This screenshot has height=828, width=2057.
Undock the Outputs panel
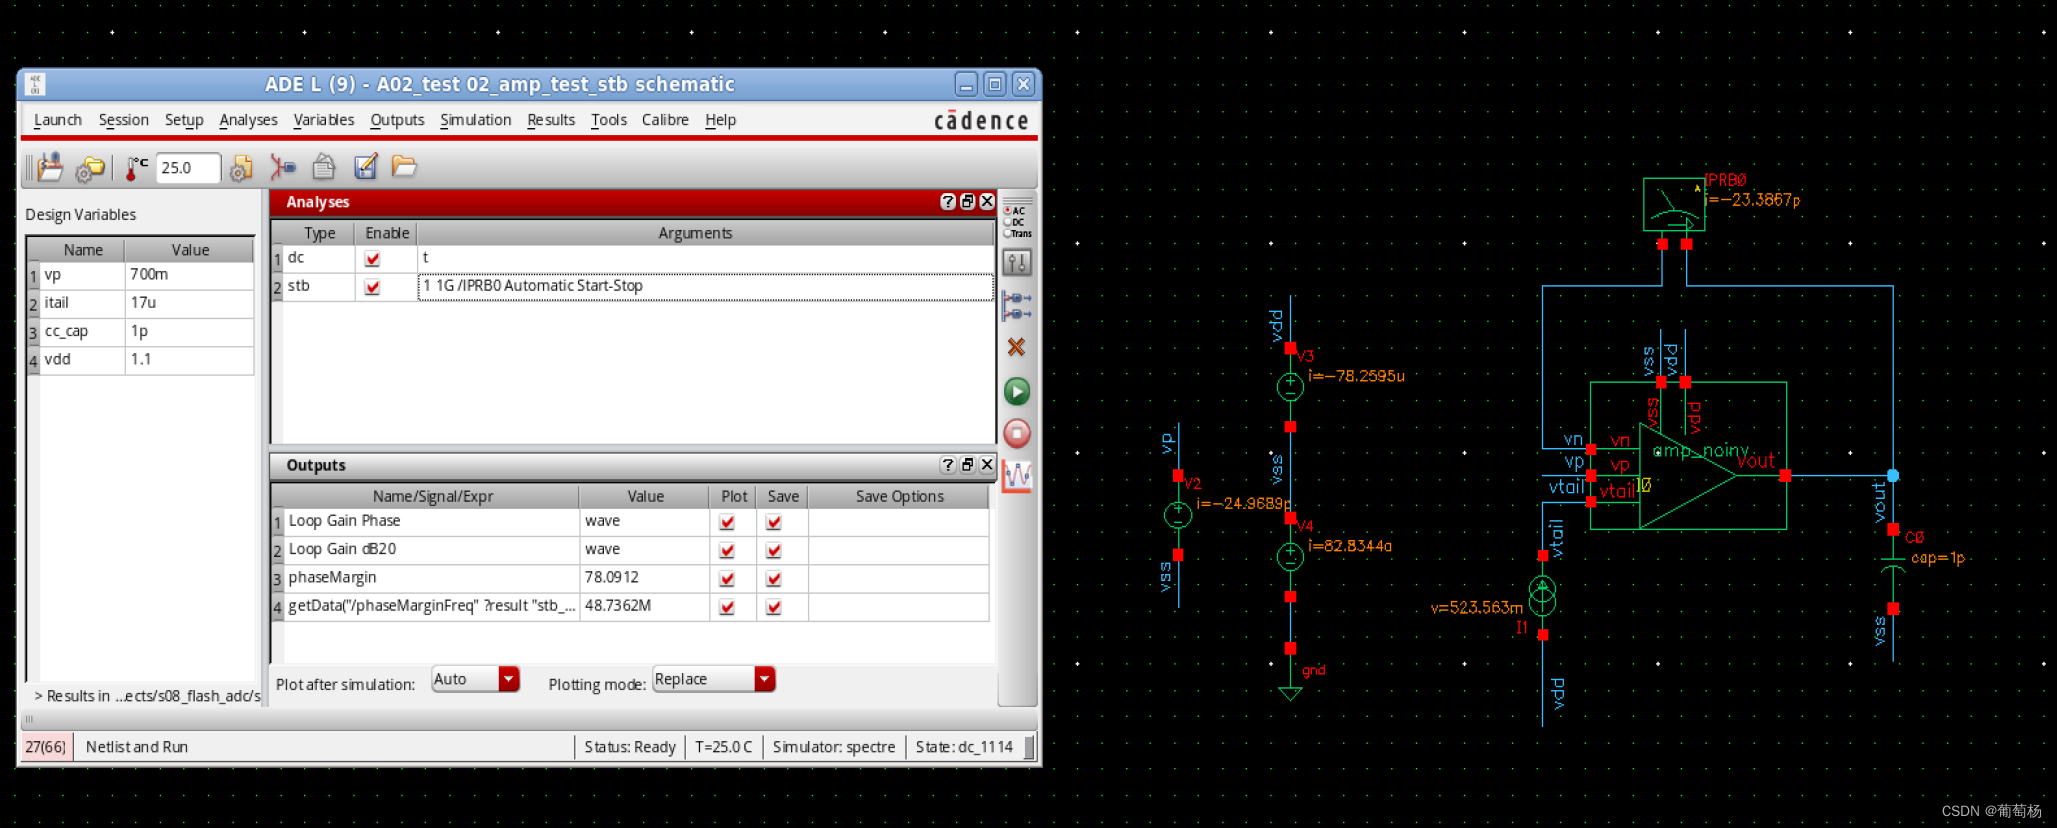point(967,465)
